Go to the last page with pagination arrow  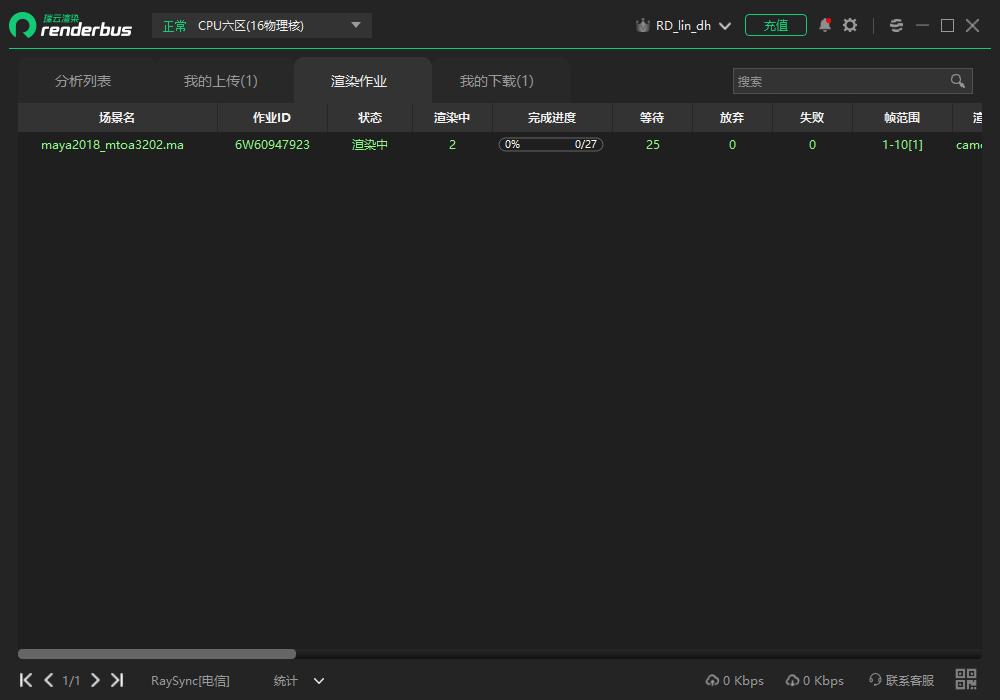(117, 679)
